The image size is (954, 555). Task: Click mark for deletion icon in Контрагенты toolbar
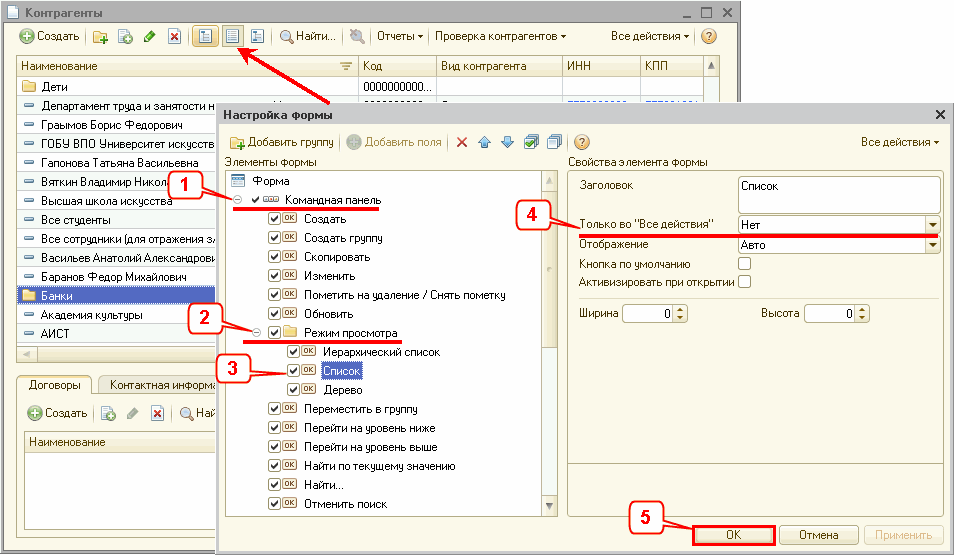(175, 37)
